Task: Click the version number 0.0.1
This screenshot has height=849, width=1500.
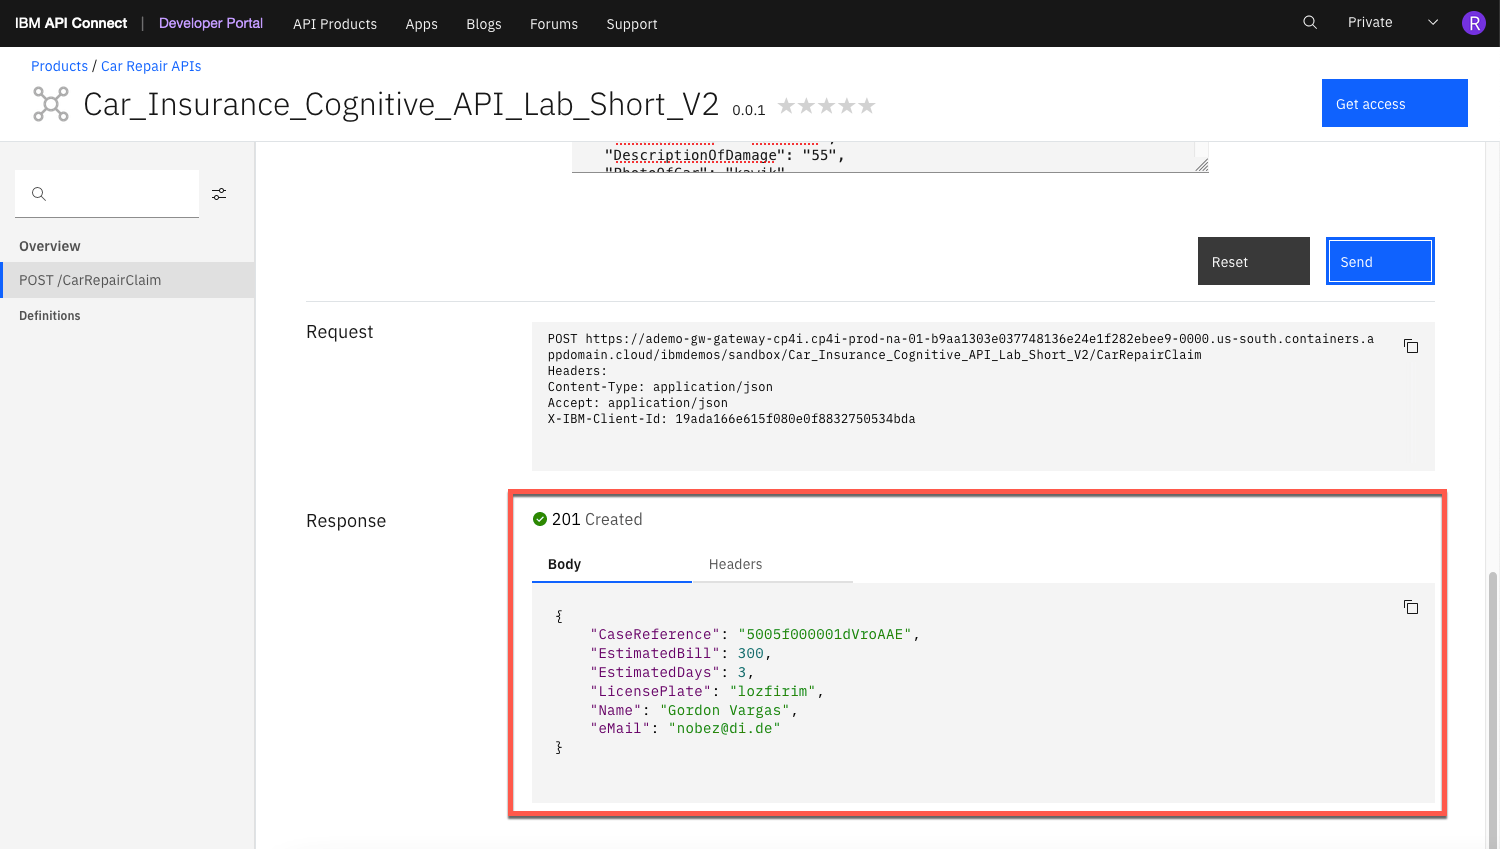Action: click(x=749, y=110)
